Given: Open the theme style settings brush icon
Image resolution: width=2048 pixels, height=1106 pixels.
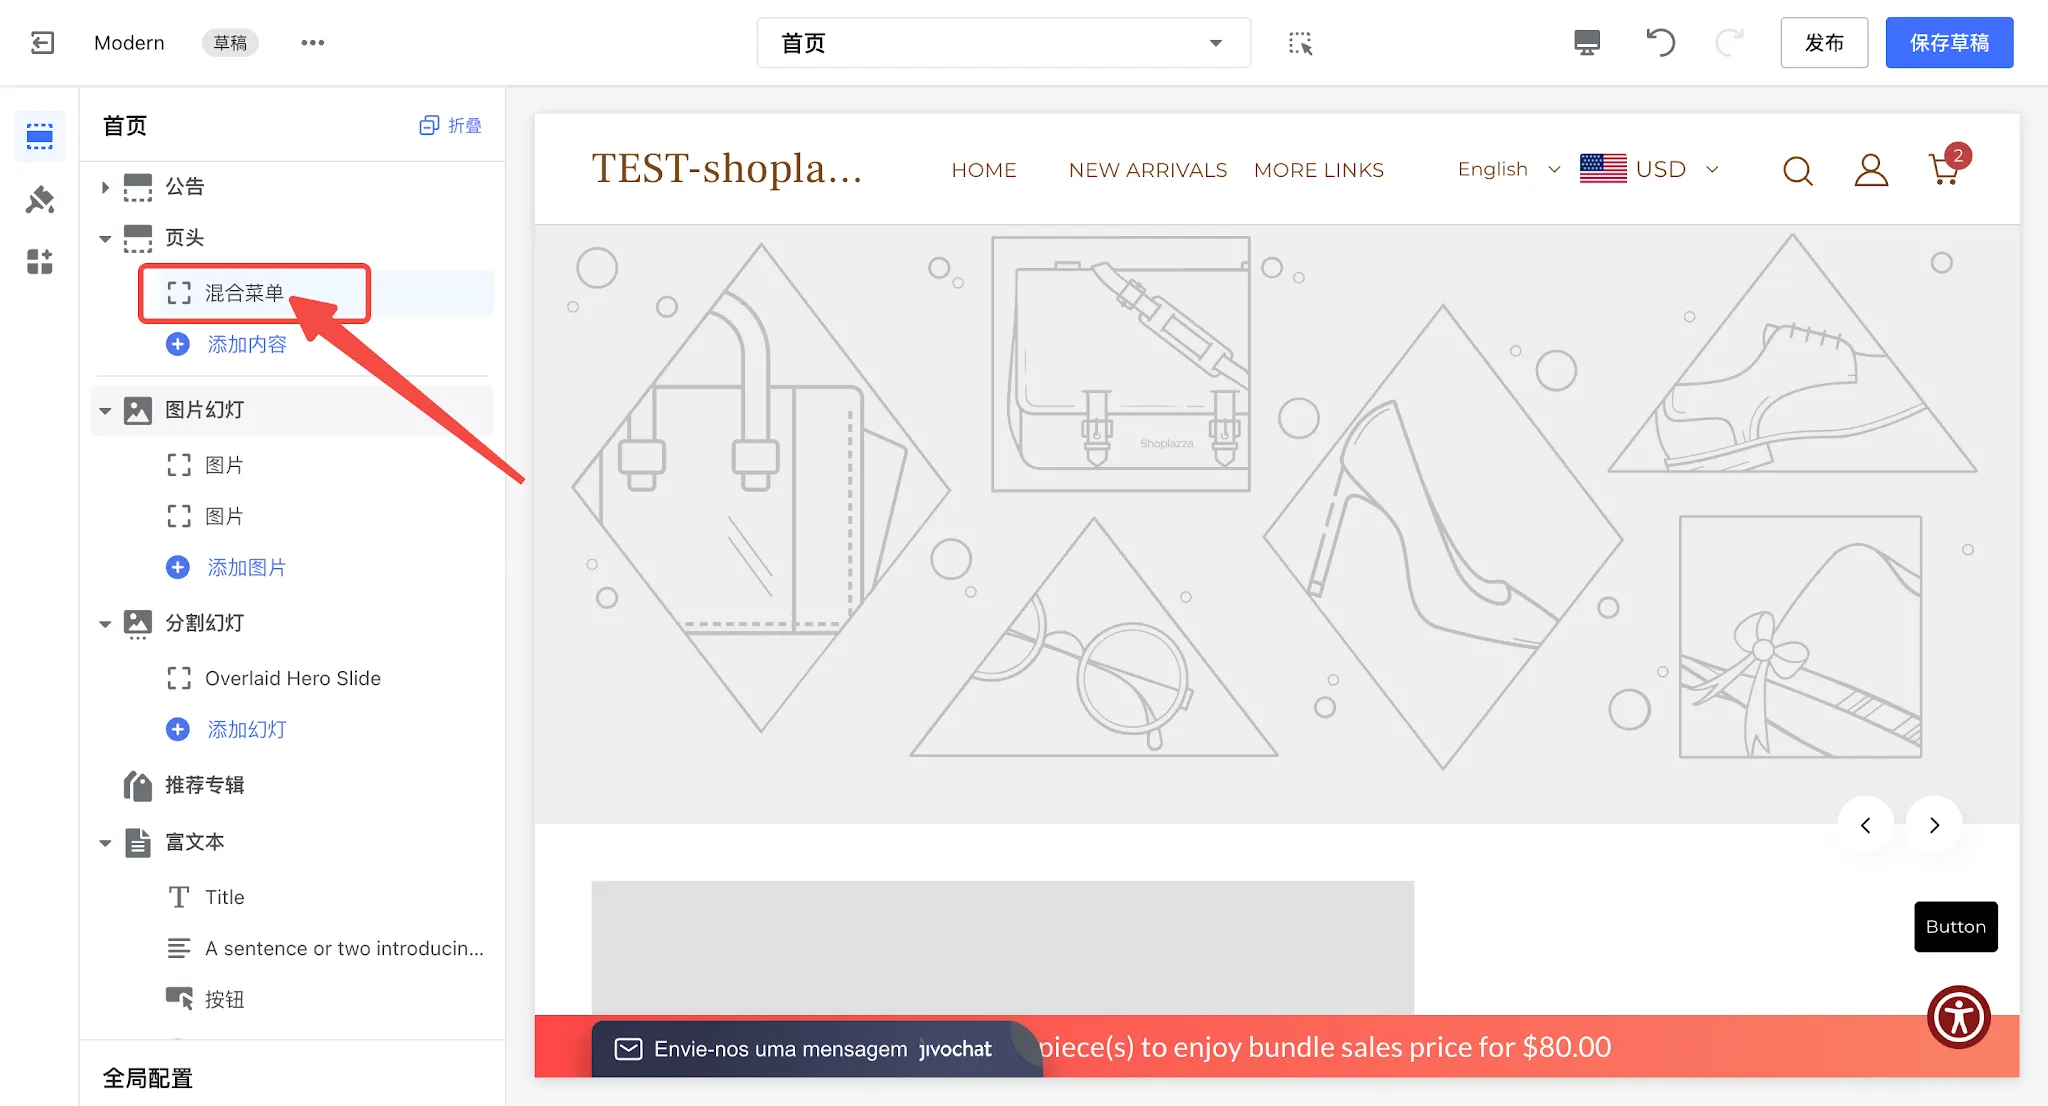Looking at the screenshot, I should (40, 200).
